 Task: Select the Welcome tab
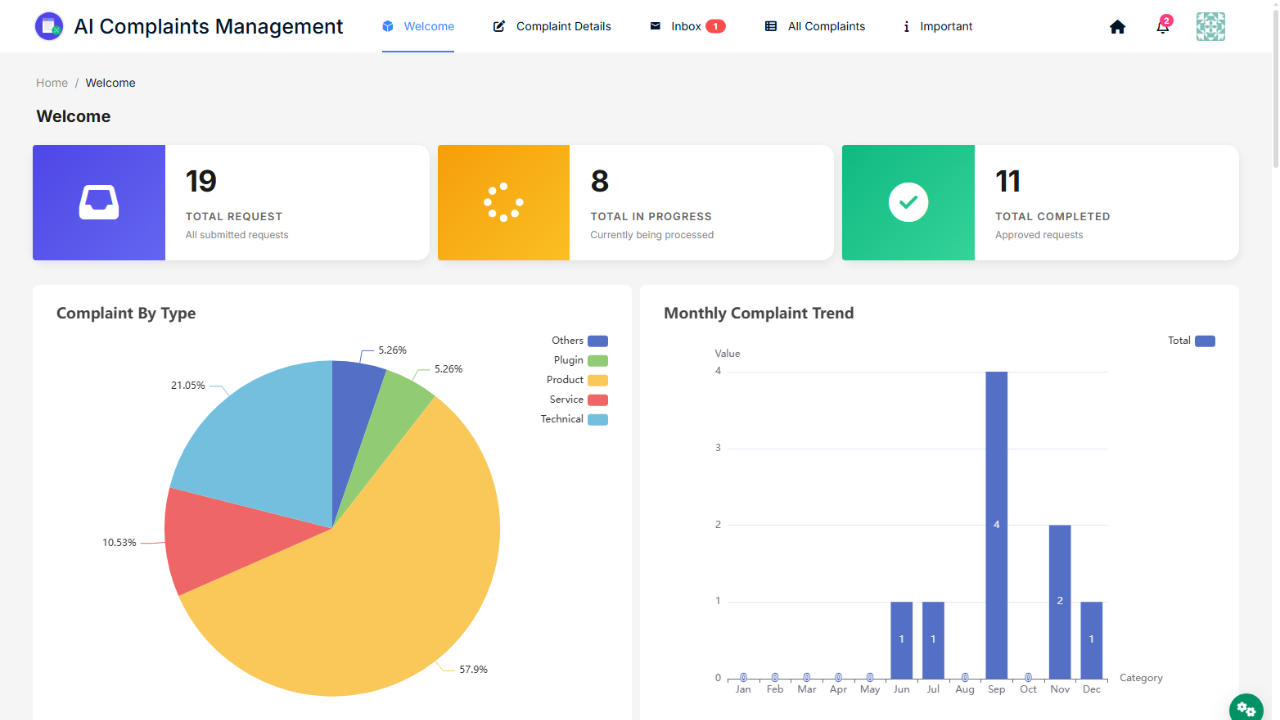point(418,27)
